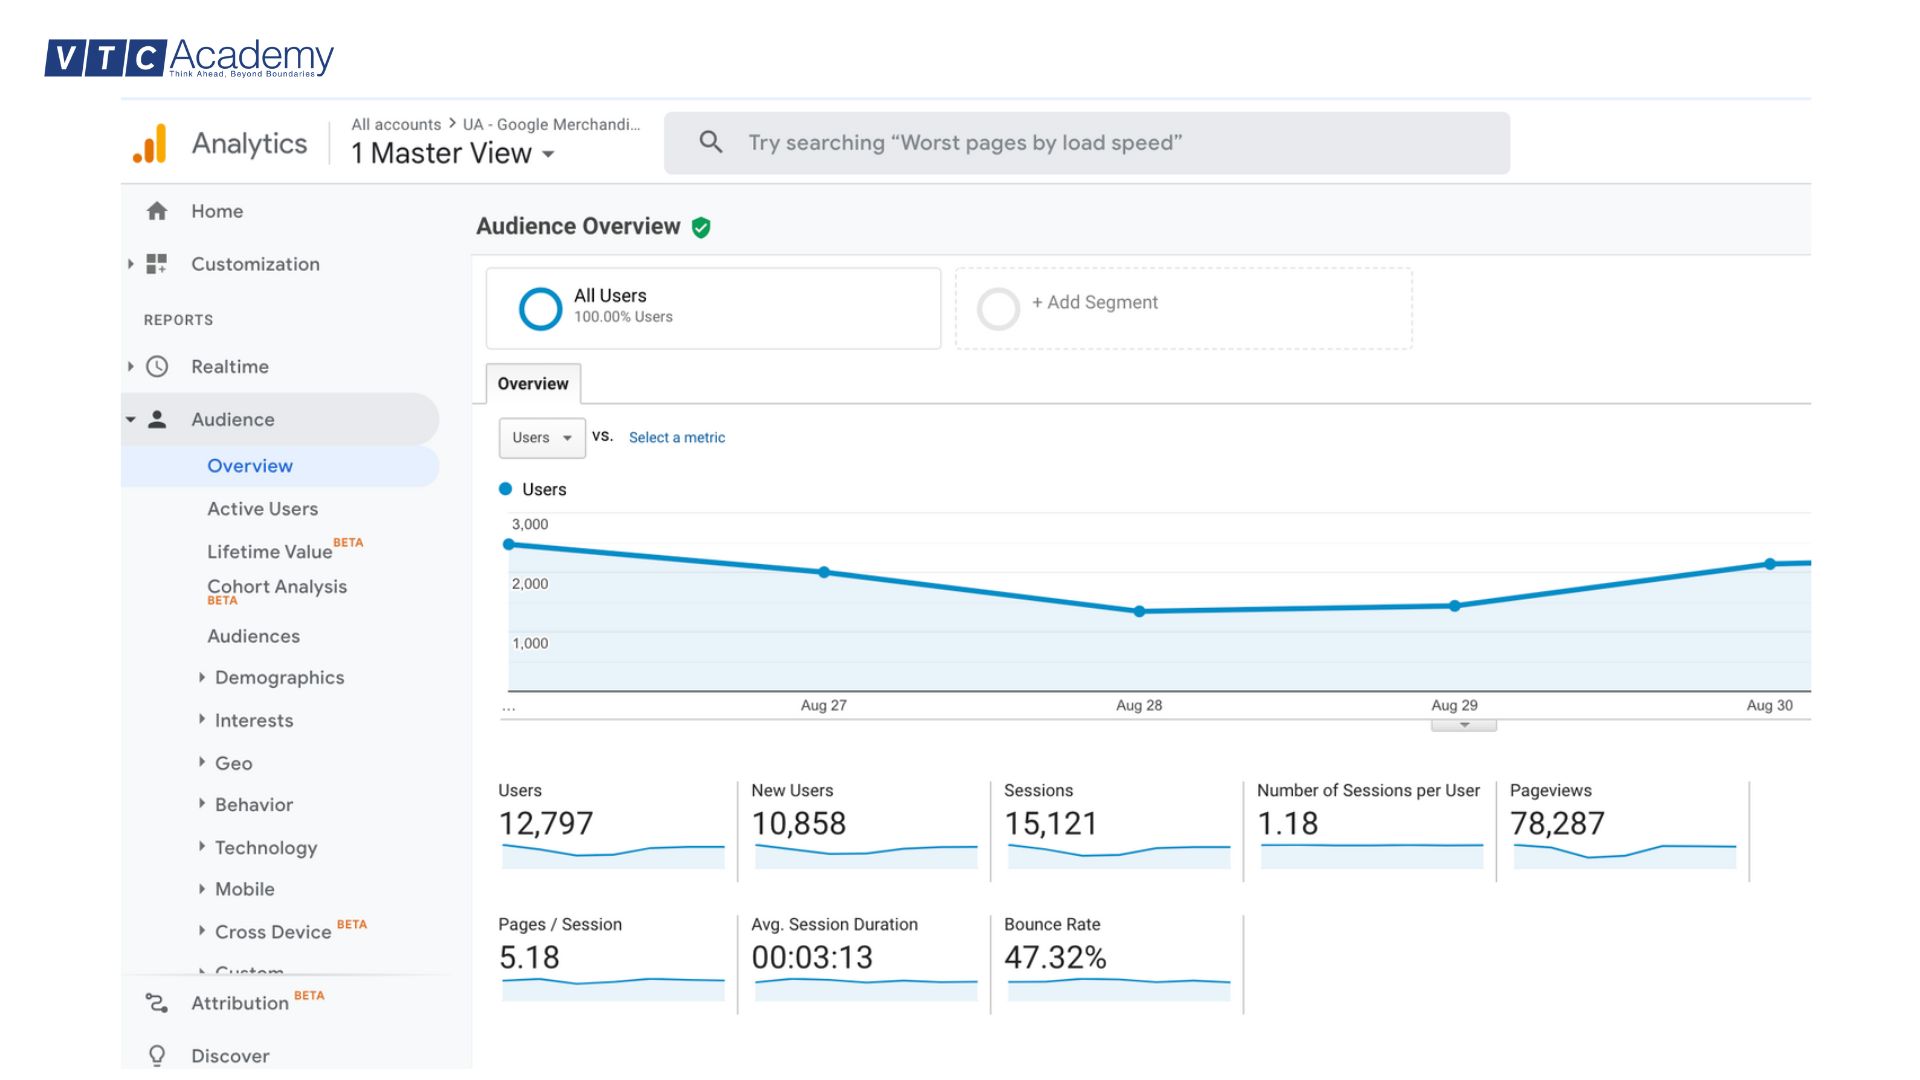Viewport: 1920px width, 1080px height.
Task: Toggle the Users legend indicator
Action: [x=506, y=489]
